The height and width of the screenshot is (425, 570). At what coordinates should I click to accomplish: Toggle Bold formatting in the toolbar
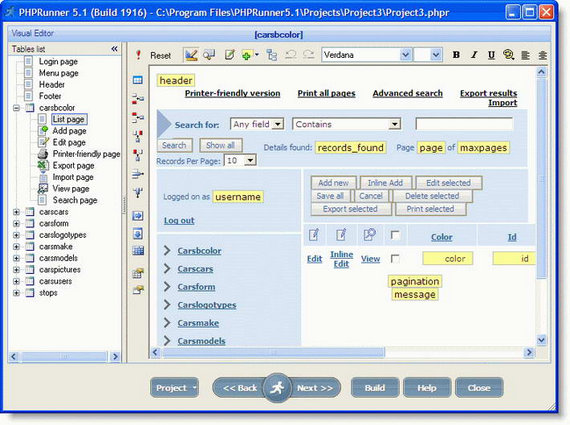click(456, 55)
